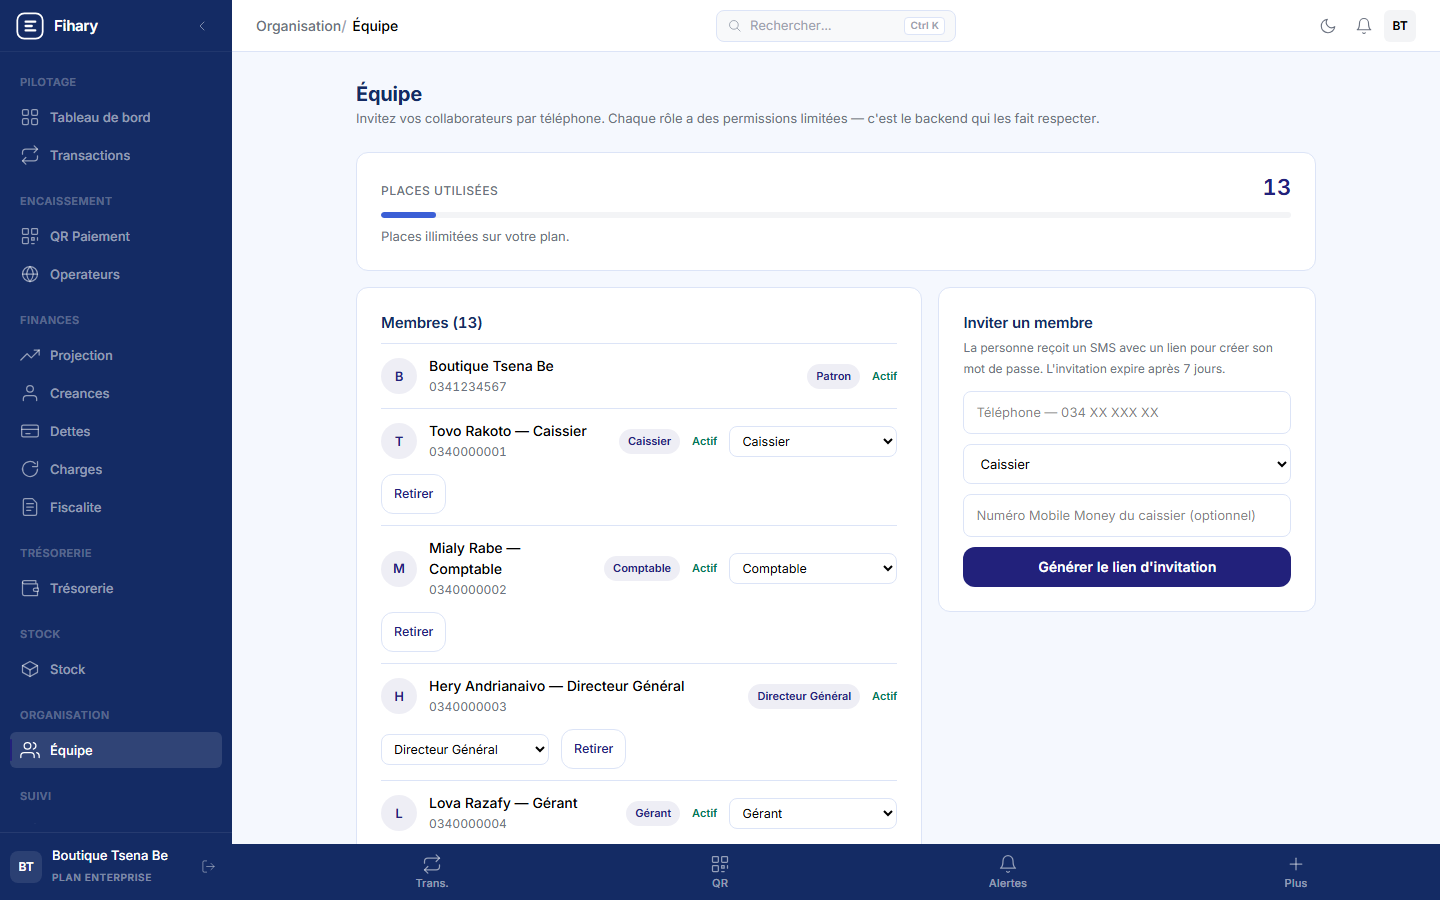Toggle dark mode with moon icon
Screen dimensions: 1440x900
(1328, 26)
